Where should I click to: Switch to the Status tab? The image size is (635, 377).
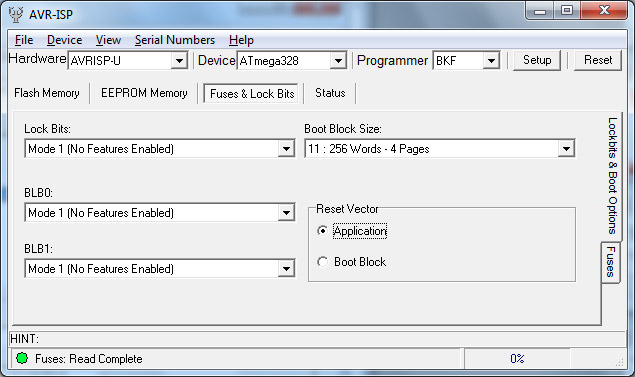point(330,93)
